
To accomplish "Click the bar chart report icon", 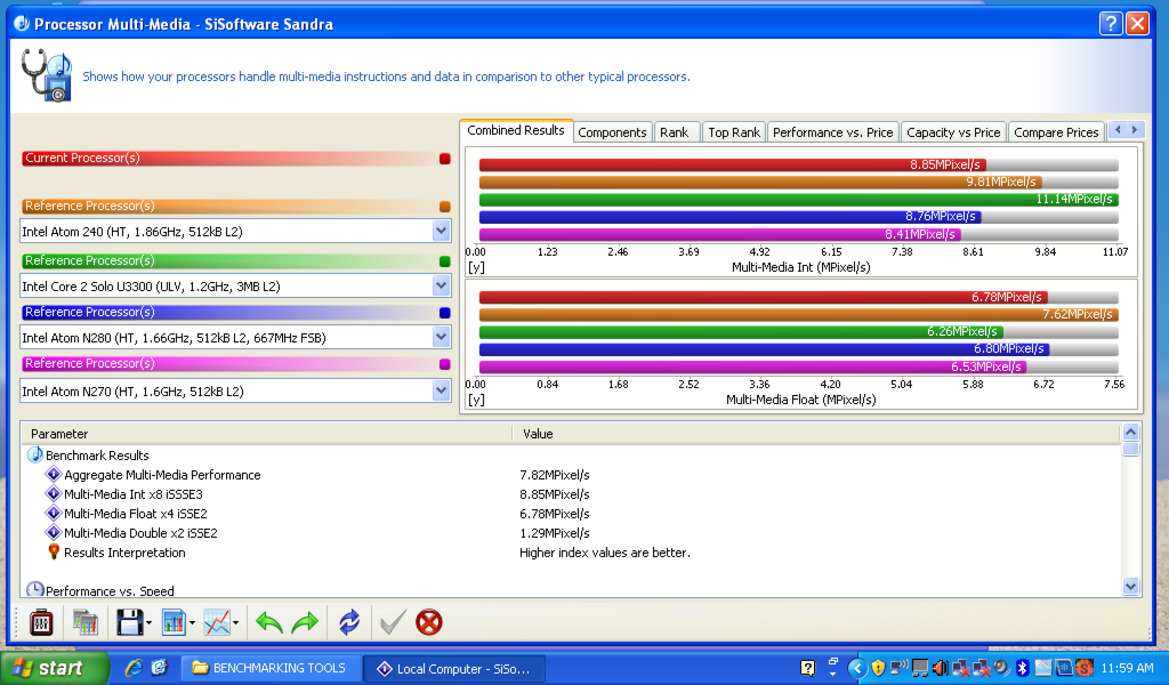I will tap(173, 622).
